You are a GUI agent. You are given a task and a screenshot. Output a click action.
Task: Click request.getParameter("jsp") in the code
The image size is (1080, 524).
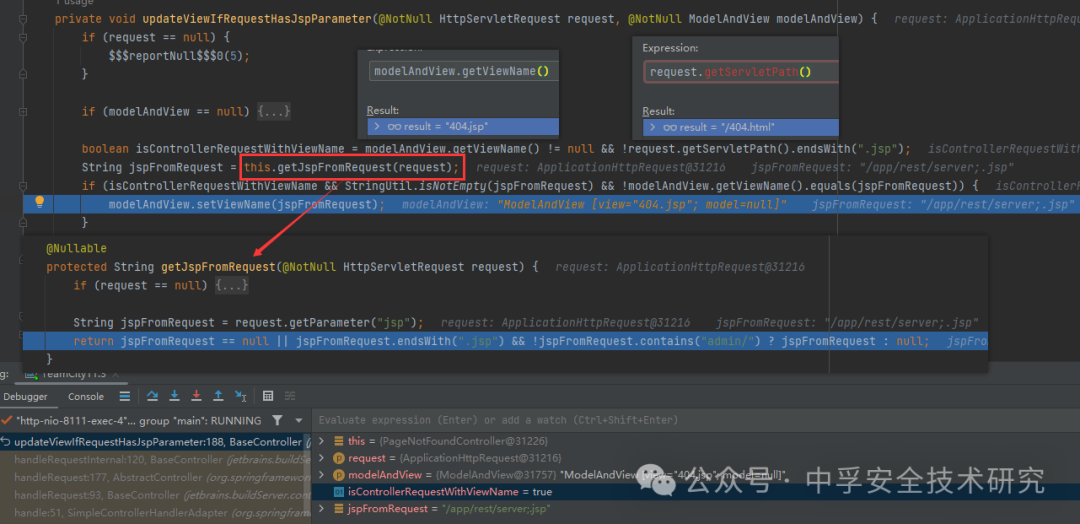(329, 322)
